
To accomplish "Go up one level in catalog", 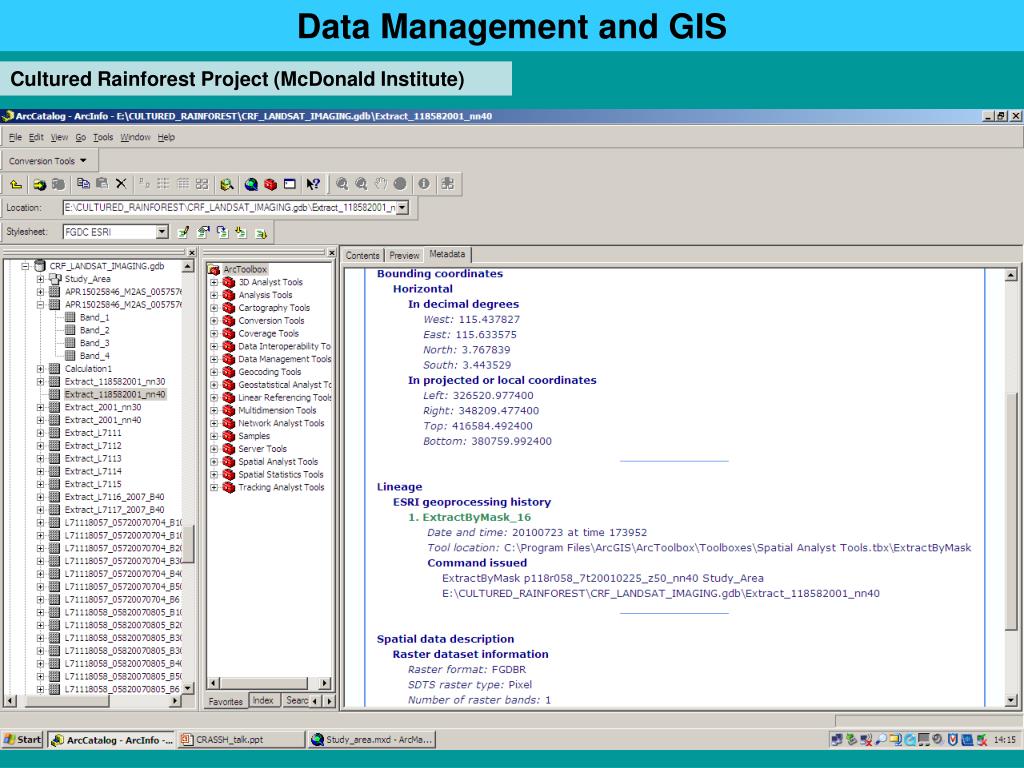I will click(16, 184).
